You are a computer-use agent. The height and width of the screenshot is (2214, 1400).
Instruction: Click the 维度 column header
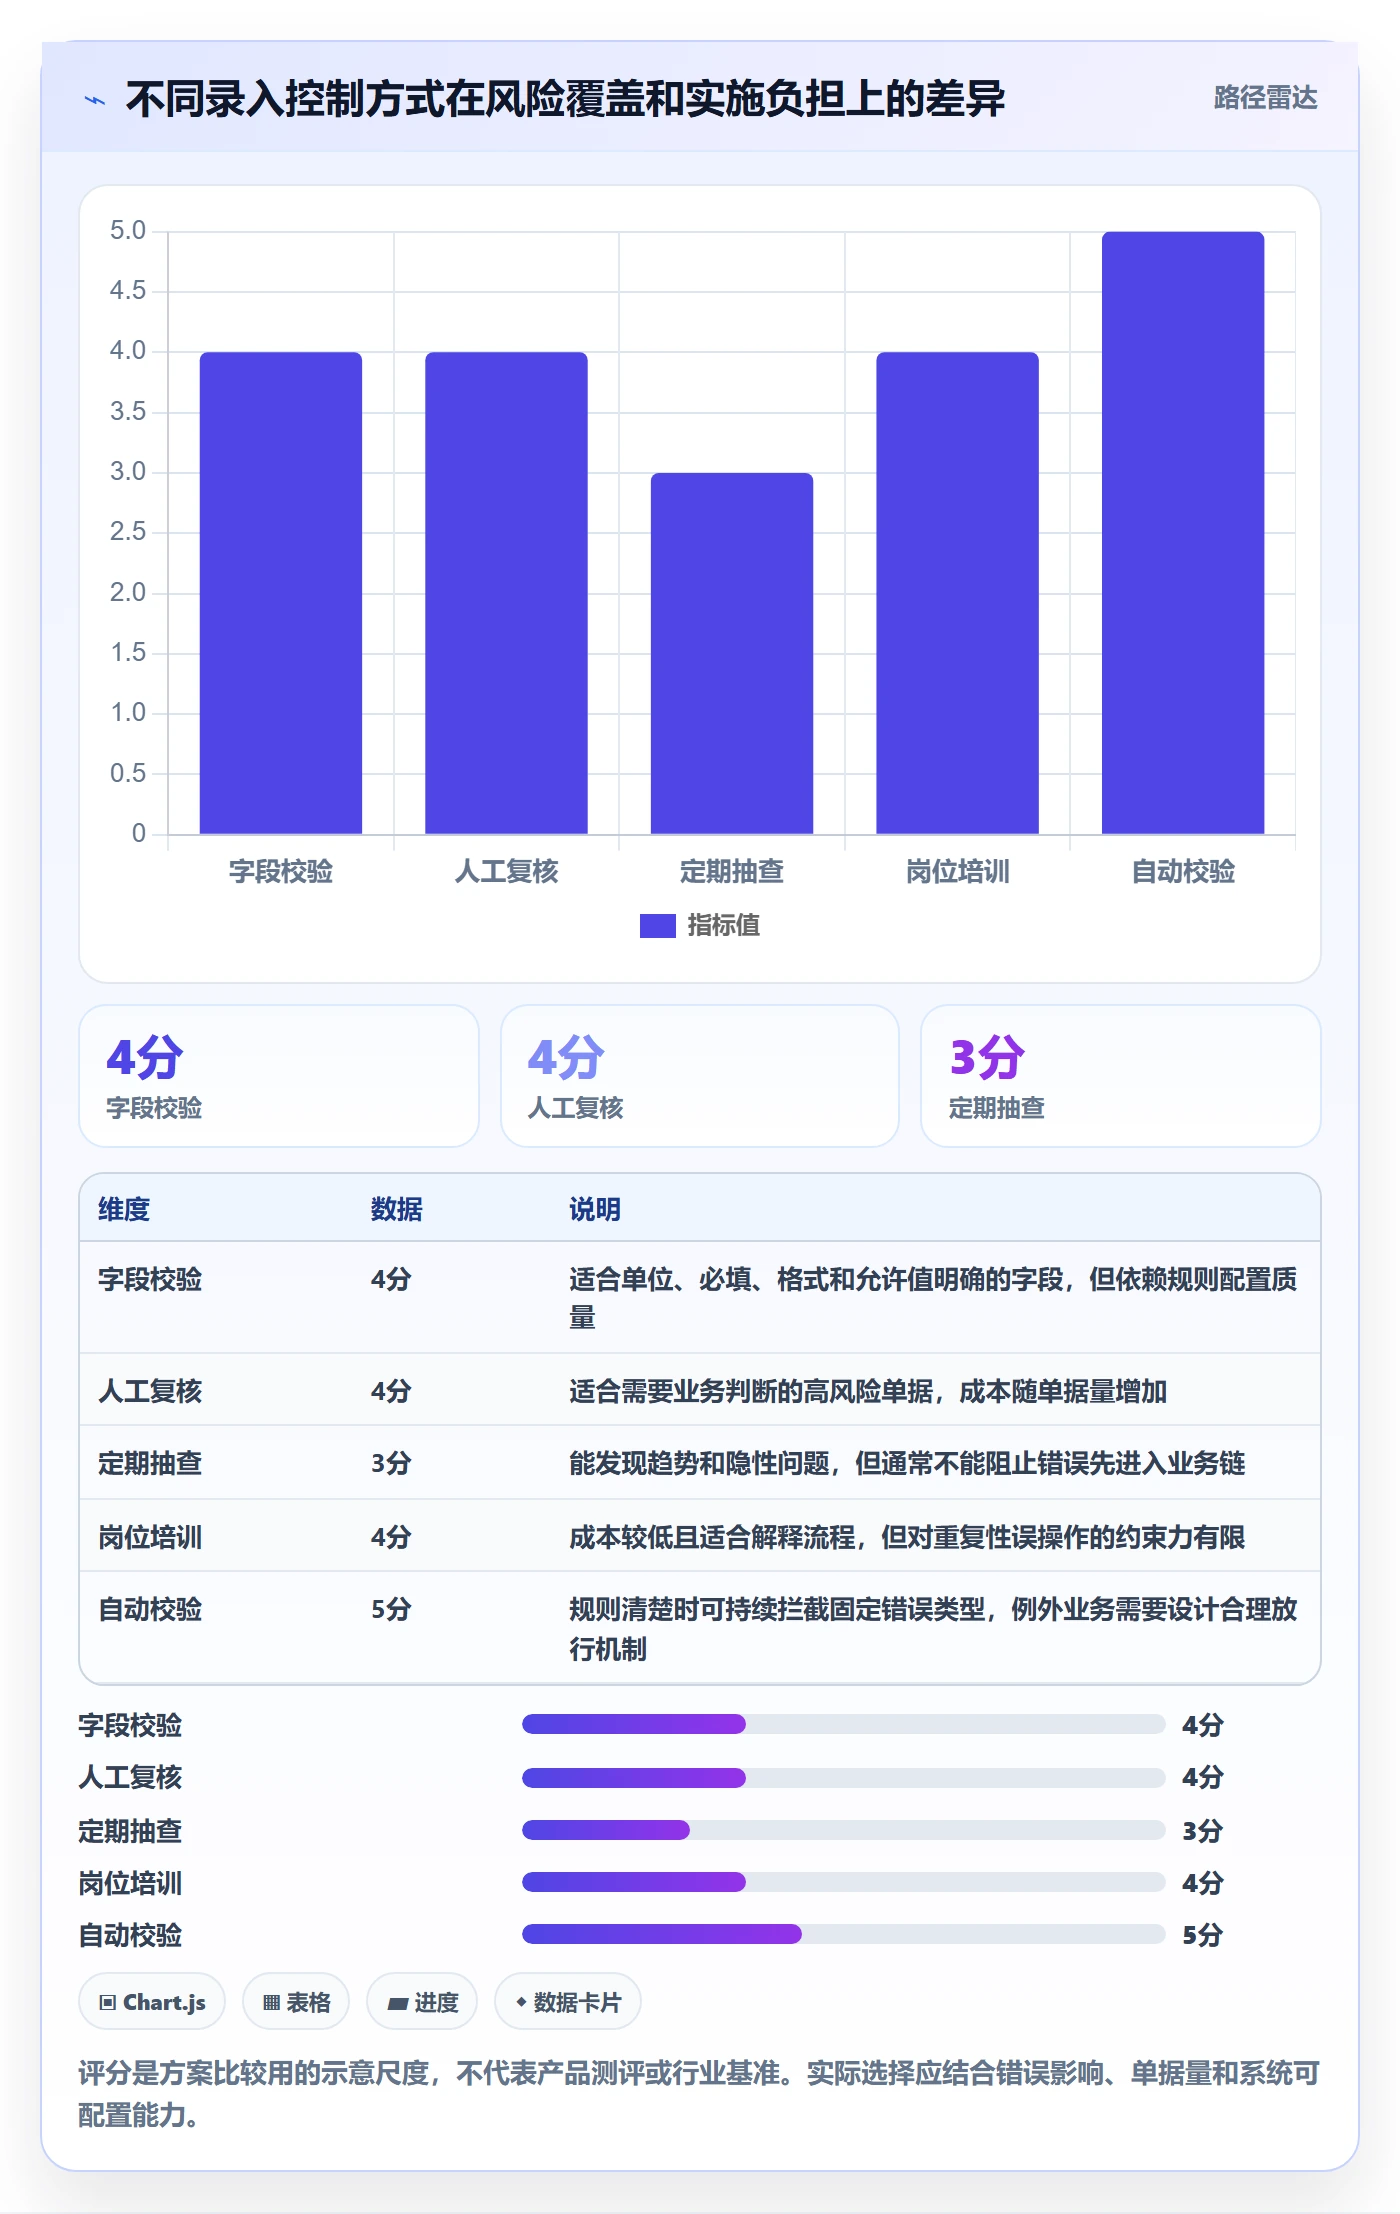pyautogui.click(x=124, y=1209)
